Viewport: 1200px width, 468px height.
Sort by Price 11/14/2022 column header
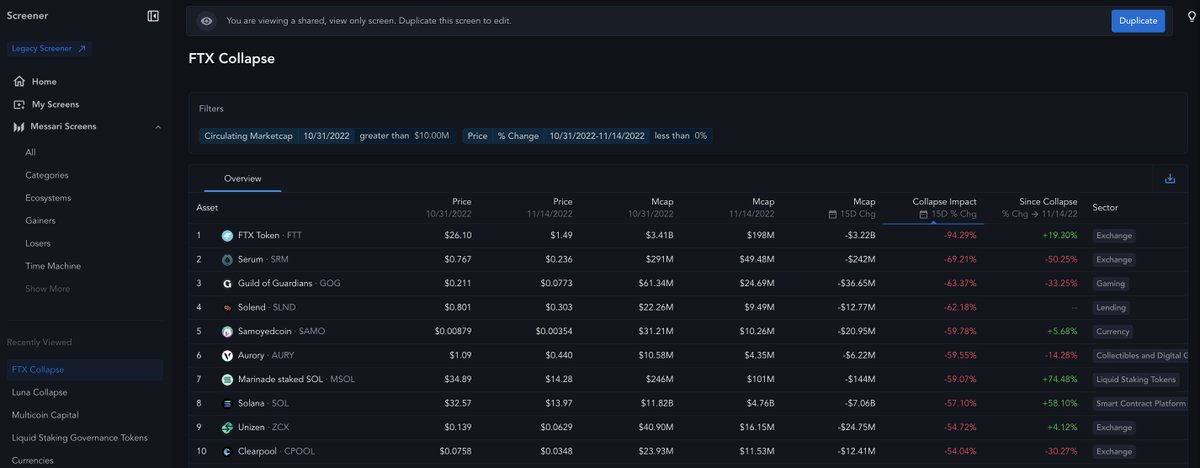point(549,207)
